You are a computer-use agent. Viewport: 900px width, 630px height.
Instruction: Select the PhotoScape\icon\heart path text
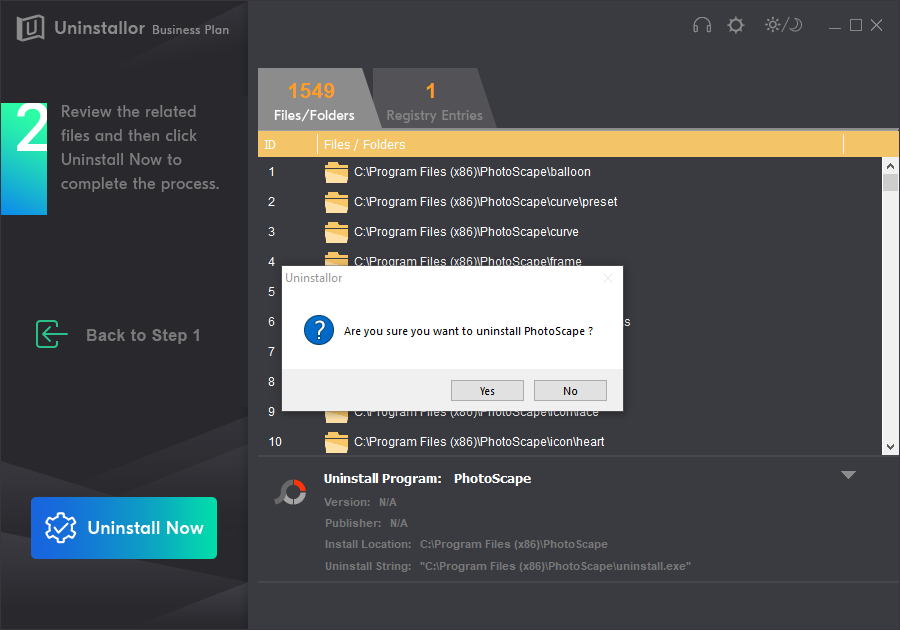(x=479, y=441)
